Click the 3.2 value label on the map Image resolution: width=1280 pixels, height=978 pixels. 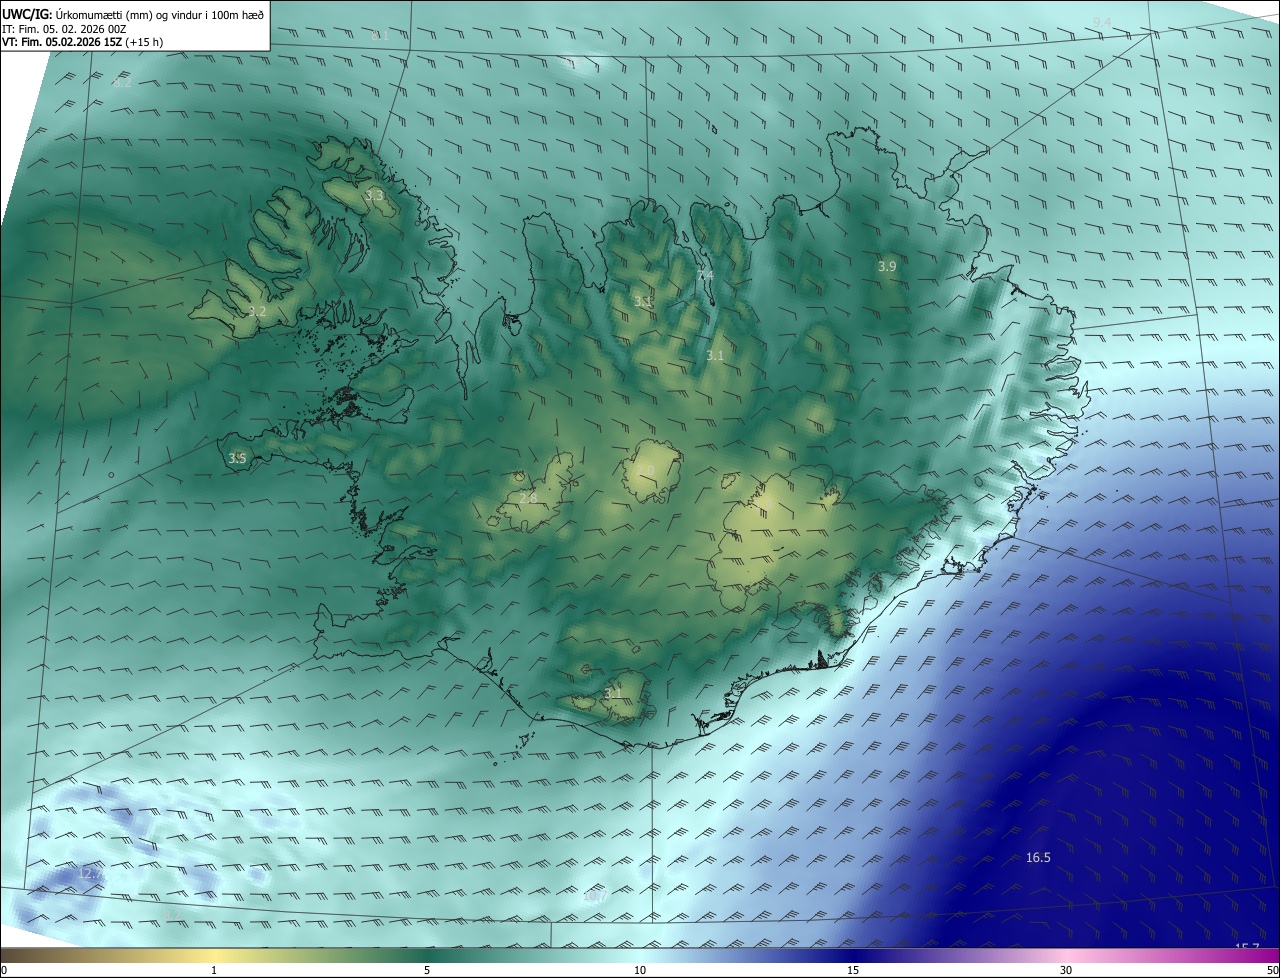click(257, 312)
